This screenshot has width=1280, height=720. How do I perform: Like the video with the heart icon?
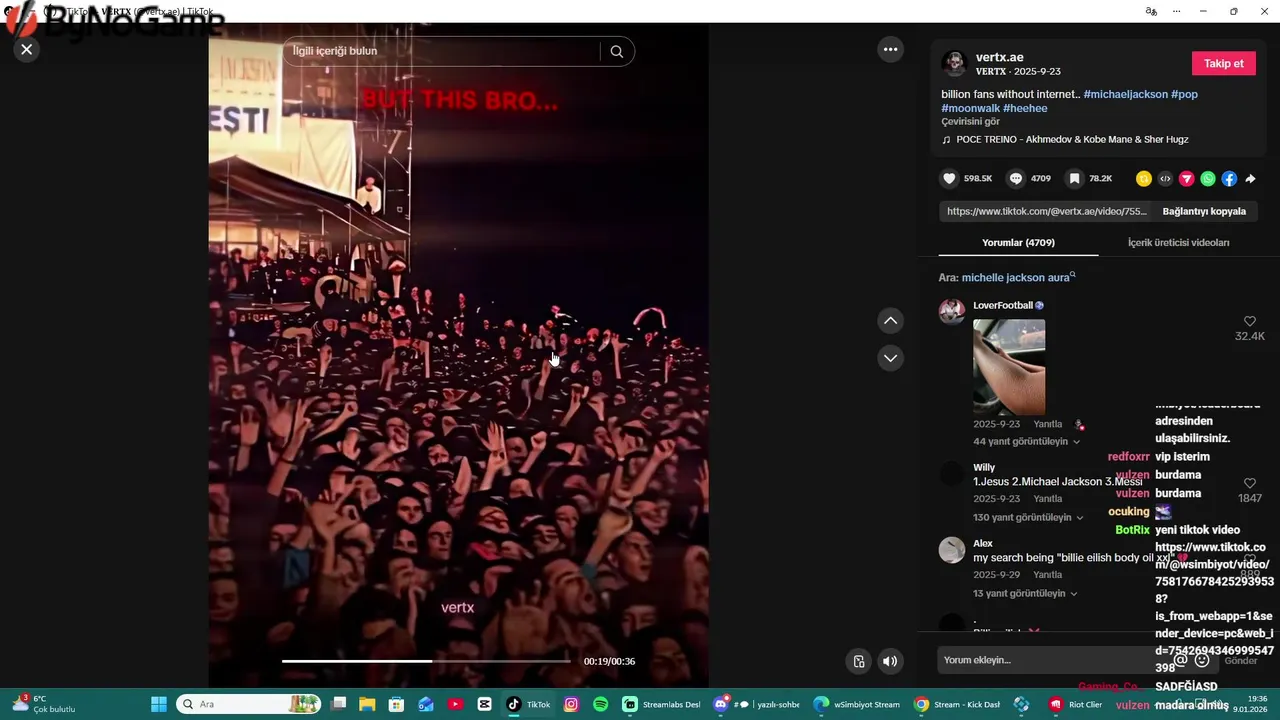point(949,178)
